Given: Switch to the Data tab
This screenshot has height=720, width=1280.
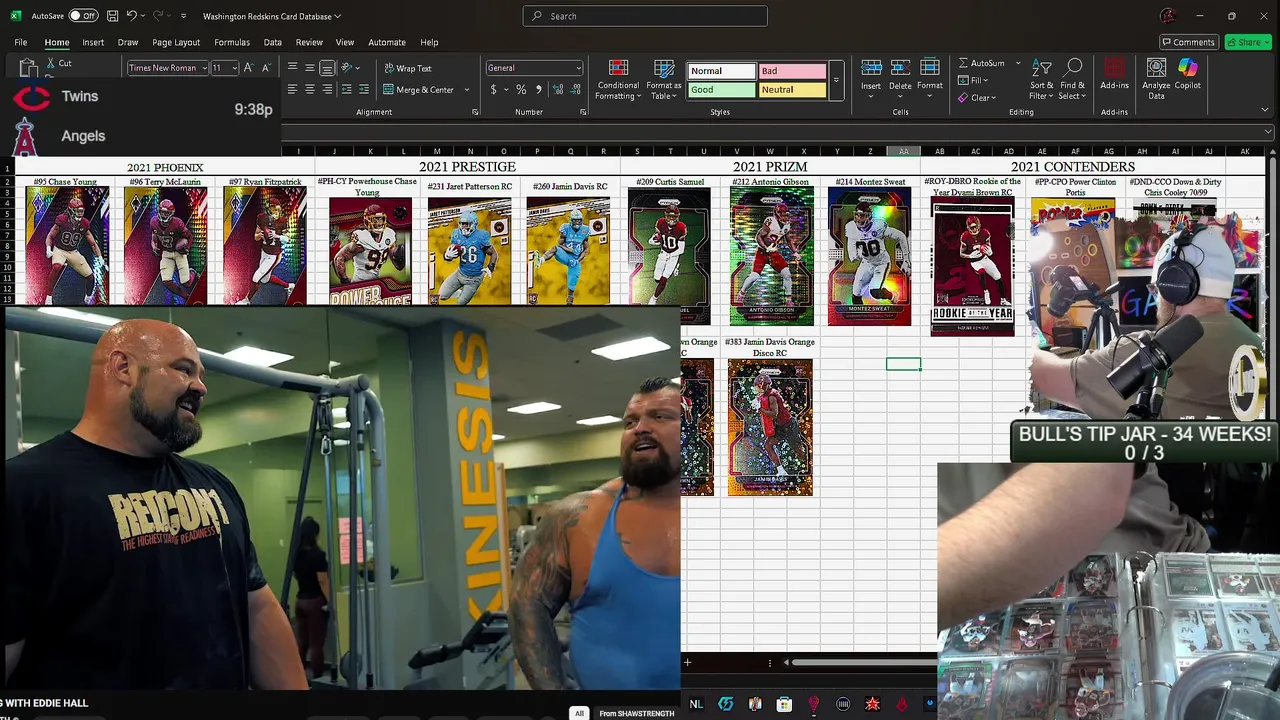Looking at the screenshot, I should click(272, 42).
